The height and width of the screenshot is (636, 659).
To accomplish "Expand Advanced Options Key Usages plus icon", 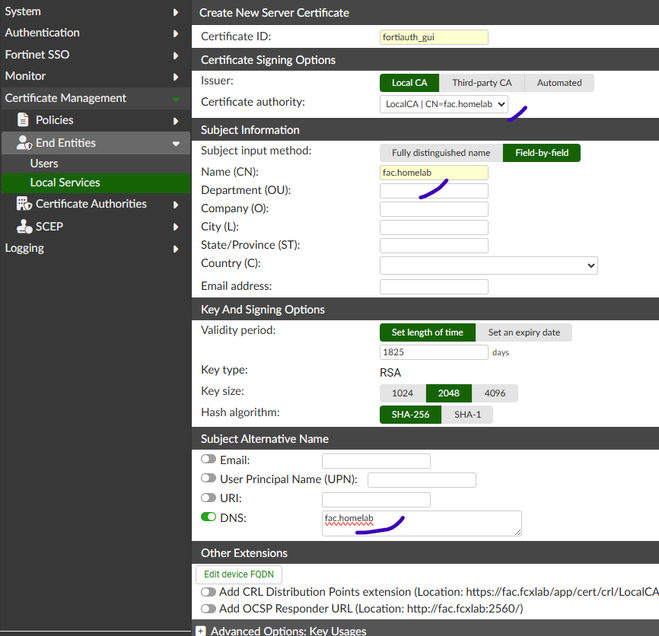I will (201, 631).
